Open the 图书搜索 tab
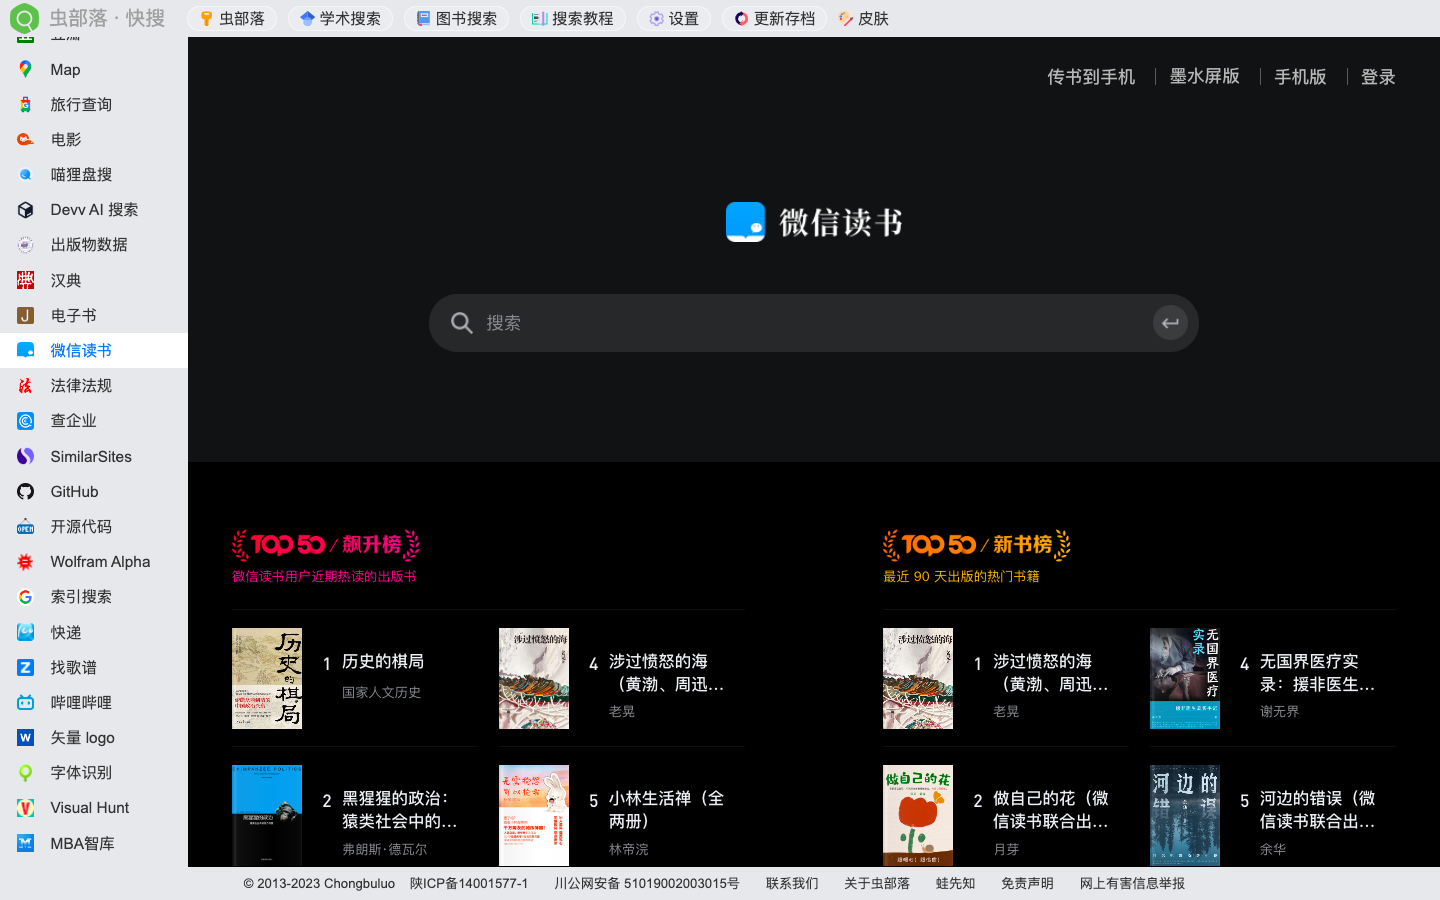This screenshot has height=900, width=1440. (x=456, y=17)
